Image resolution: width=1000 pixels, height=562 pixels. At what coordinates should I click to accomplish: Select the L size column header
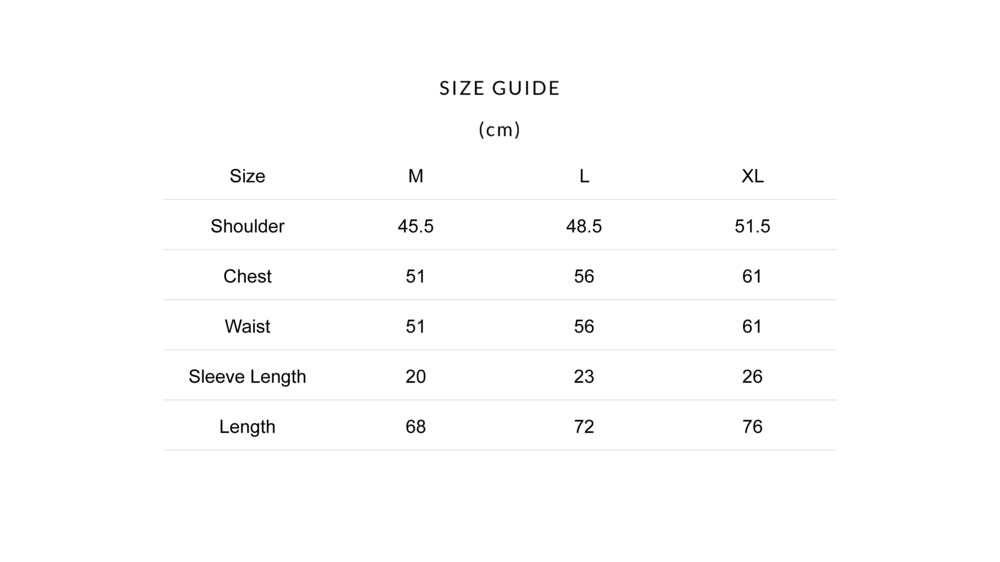pyautogui.click(x=584, y=176)
